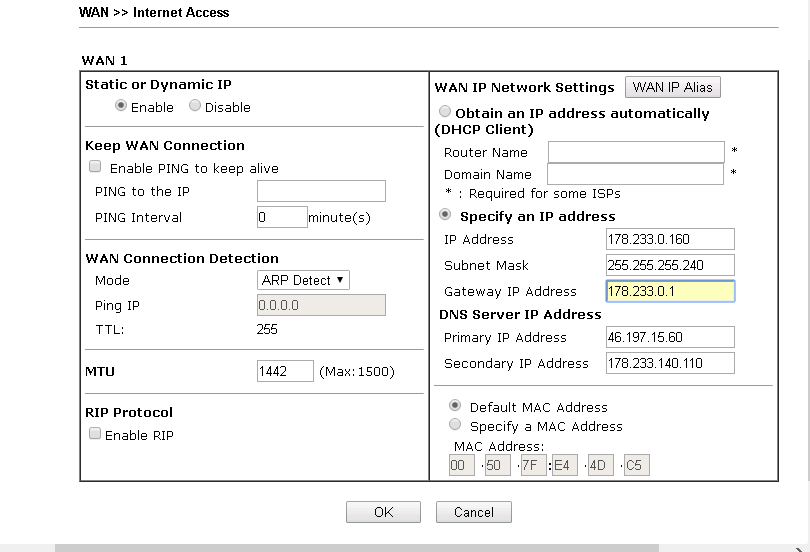Click the PING Interval minutes field
Viewport: 810px width, 552px height.
coord(282,217)
